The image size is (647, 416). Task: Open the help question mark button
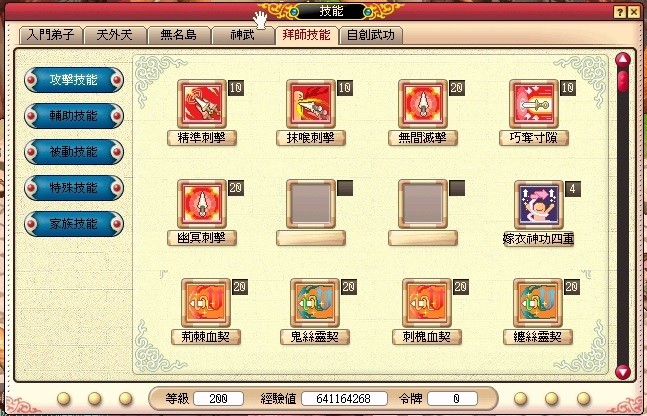tap(620, 12)
